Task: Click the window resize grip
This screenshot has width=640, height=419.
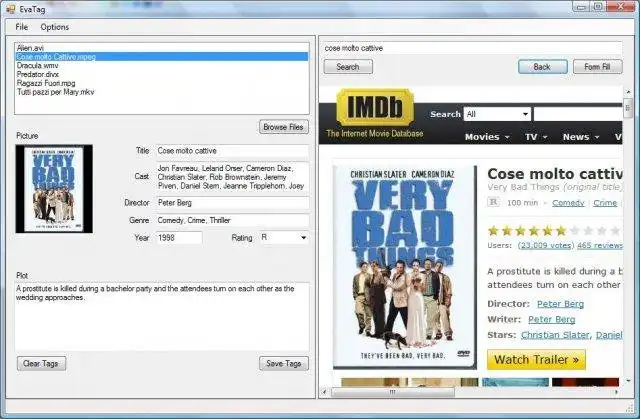Action: click(629, 407)
